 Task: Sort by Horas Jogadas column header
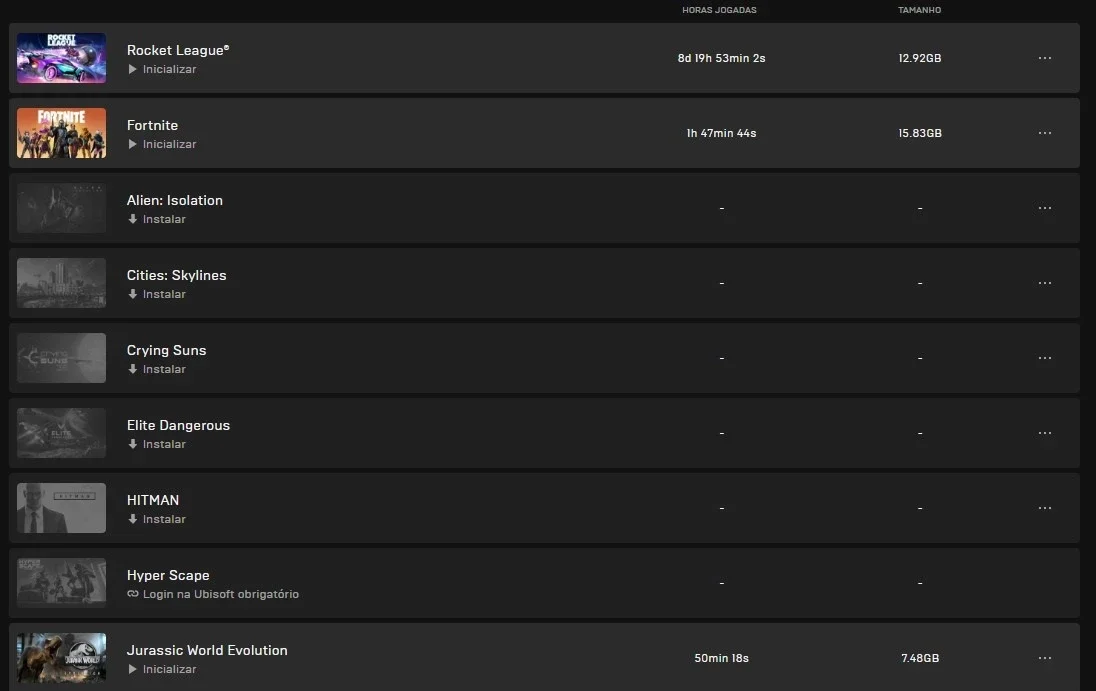(x=719, y=10)
